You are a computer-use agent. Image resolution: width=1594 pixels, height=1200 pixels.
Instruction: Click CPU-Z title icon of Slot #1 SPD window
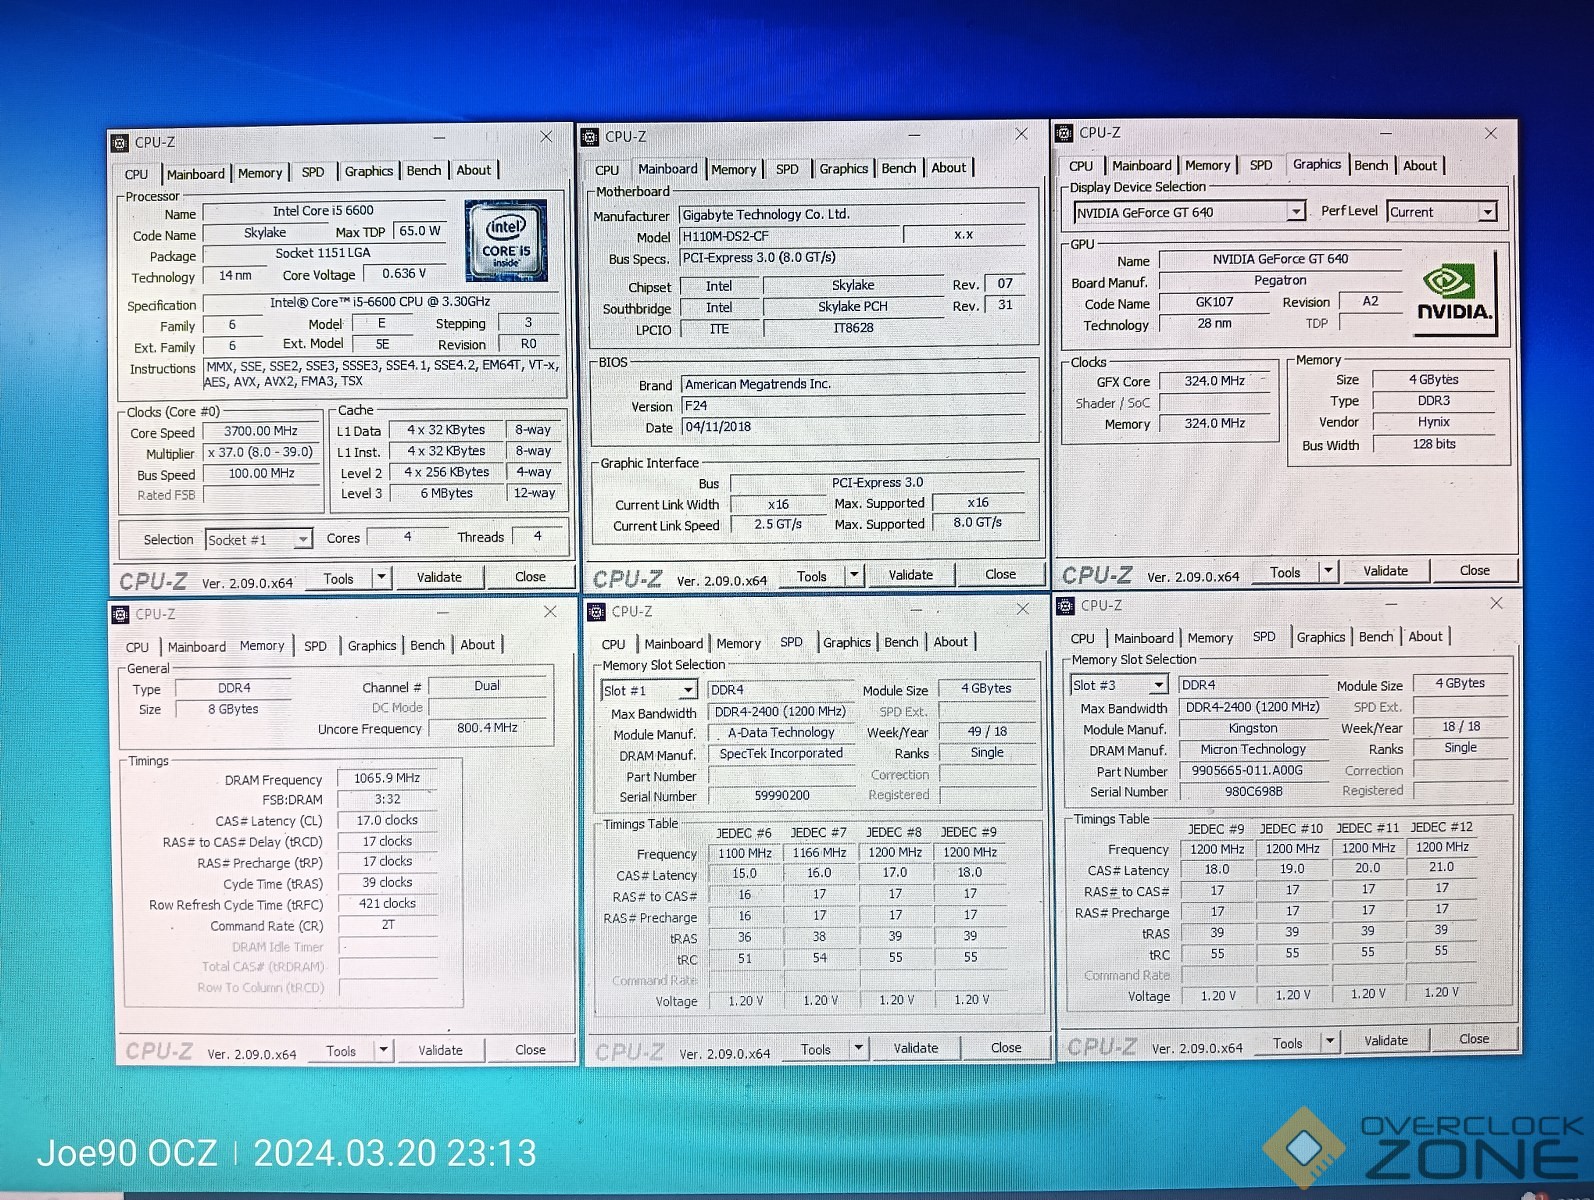coord(595,611)
